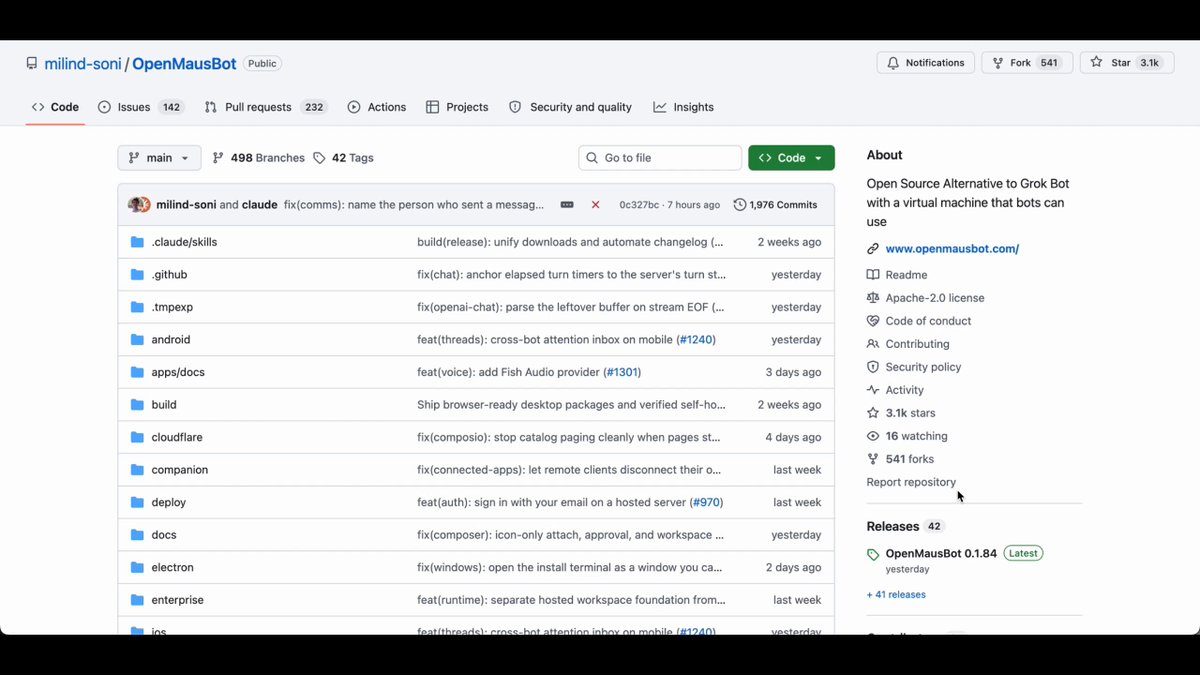Screen dimensions: 1200x675
Task: Click the apps/docs folder icon
Action: [x=137, y=372]
